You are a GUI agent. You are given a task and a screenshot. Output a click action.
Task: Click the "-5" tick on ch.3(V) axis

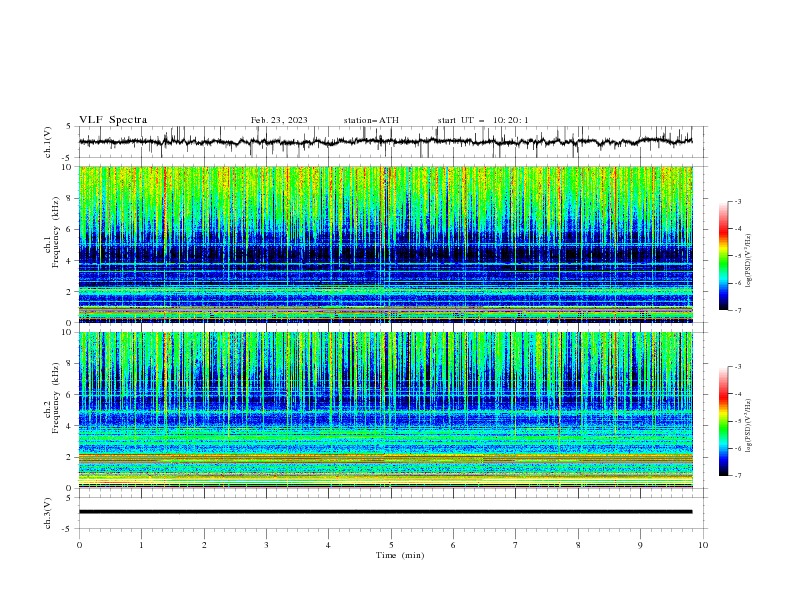pos(68,529)
